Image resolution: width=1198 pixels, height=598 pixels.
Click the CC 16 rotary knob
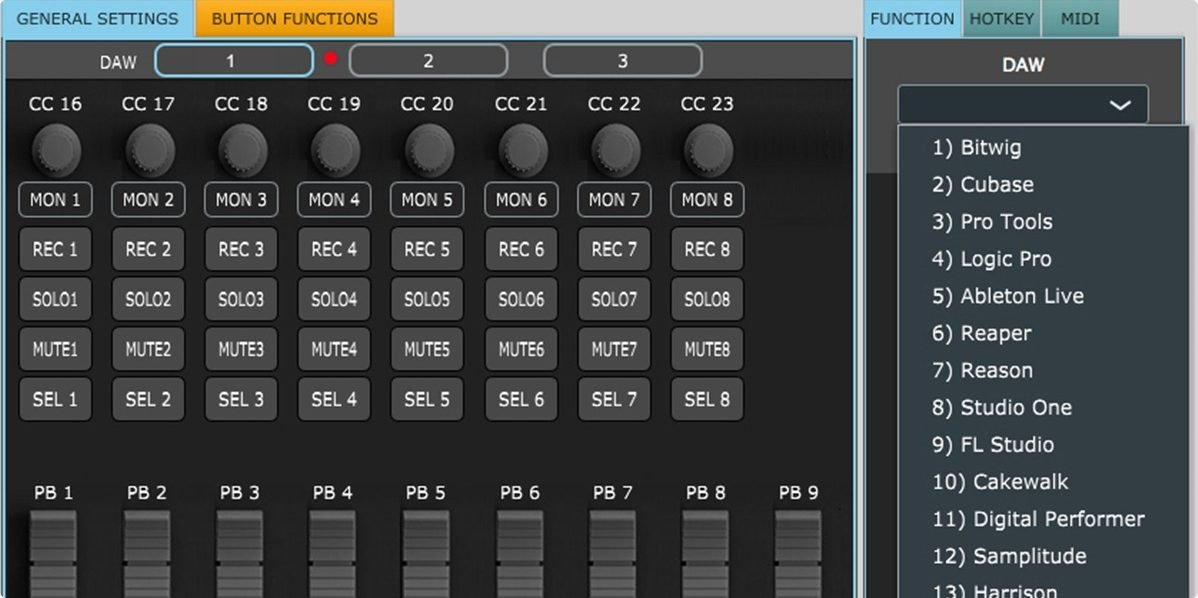[55, 148]
